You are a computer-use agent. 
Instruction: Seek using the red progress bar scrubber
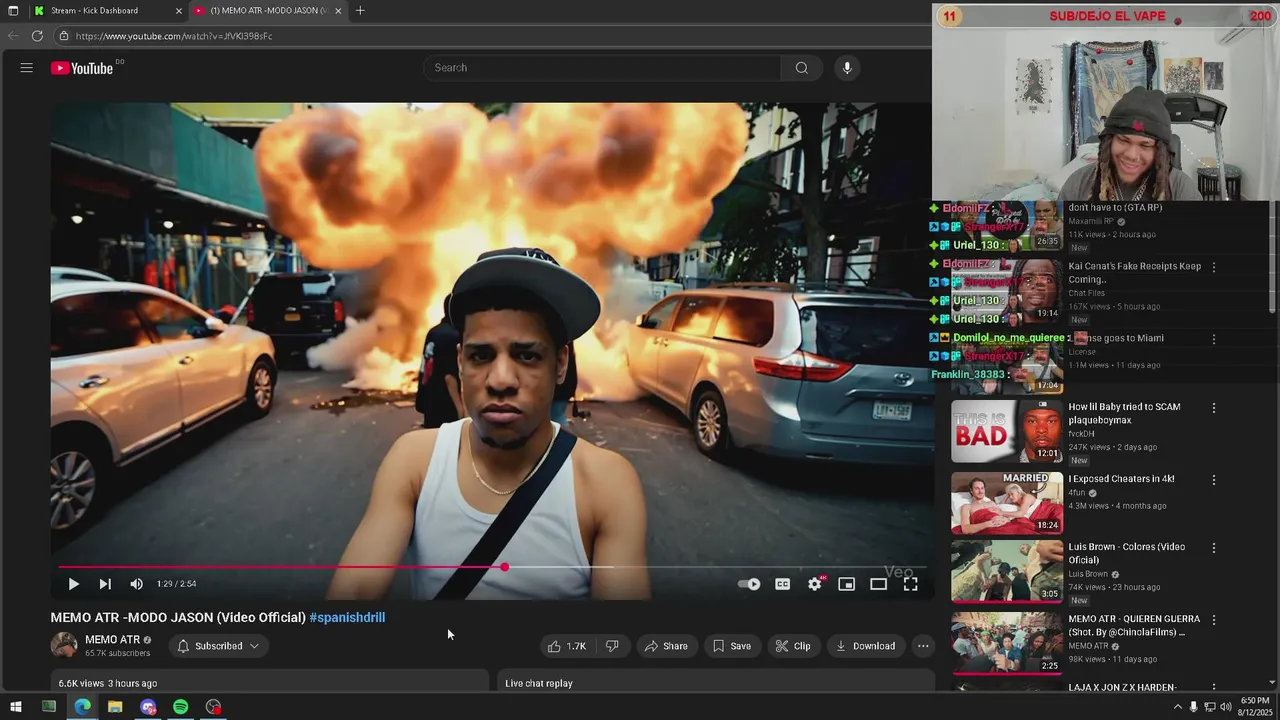(x=505, y=567)
